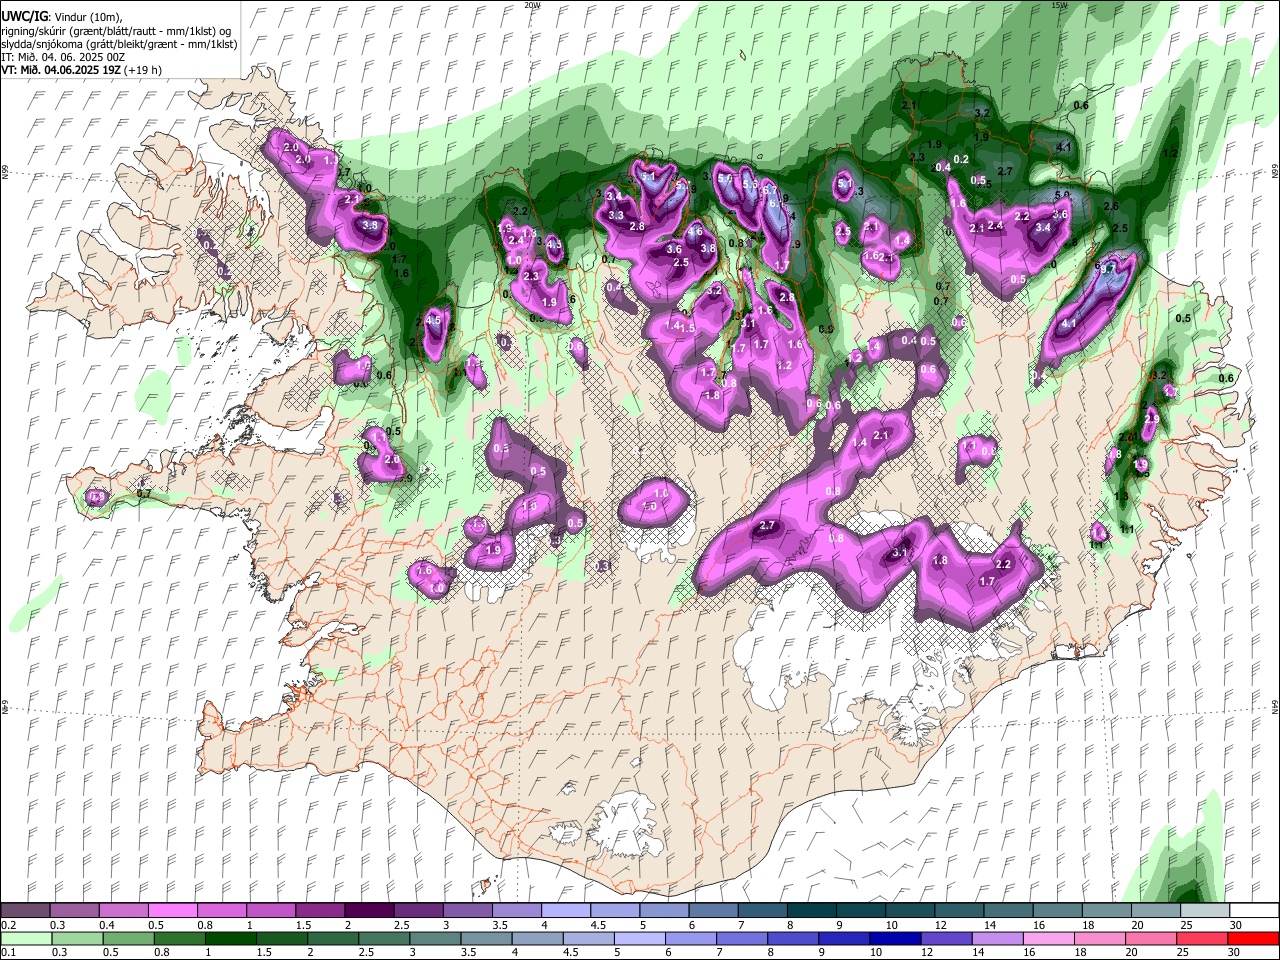Select the bright magenta 0.5 swatch in upper legend
The width and height of the screenshot is (1280, 960).
point(172,910)
